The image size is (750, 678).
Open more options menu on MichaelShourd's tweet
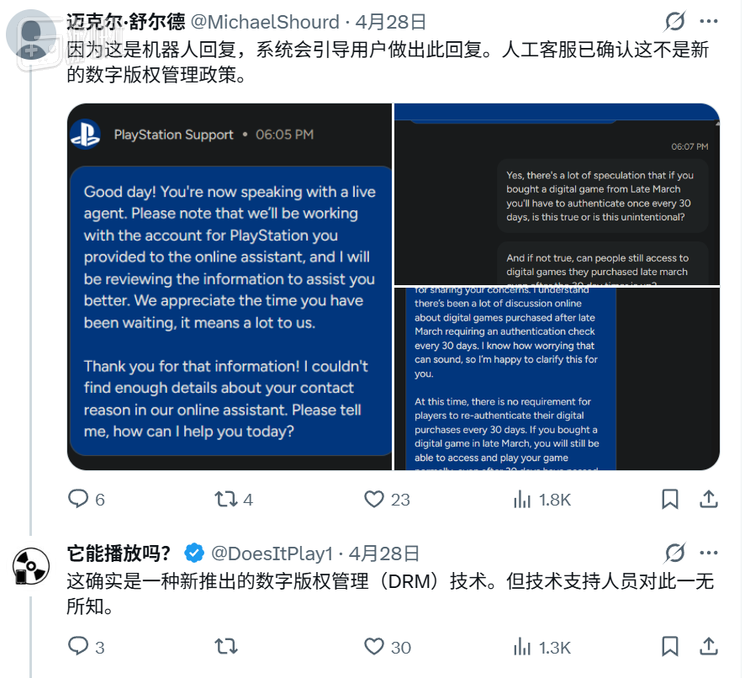[708, 21]
